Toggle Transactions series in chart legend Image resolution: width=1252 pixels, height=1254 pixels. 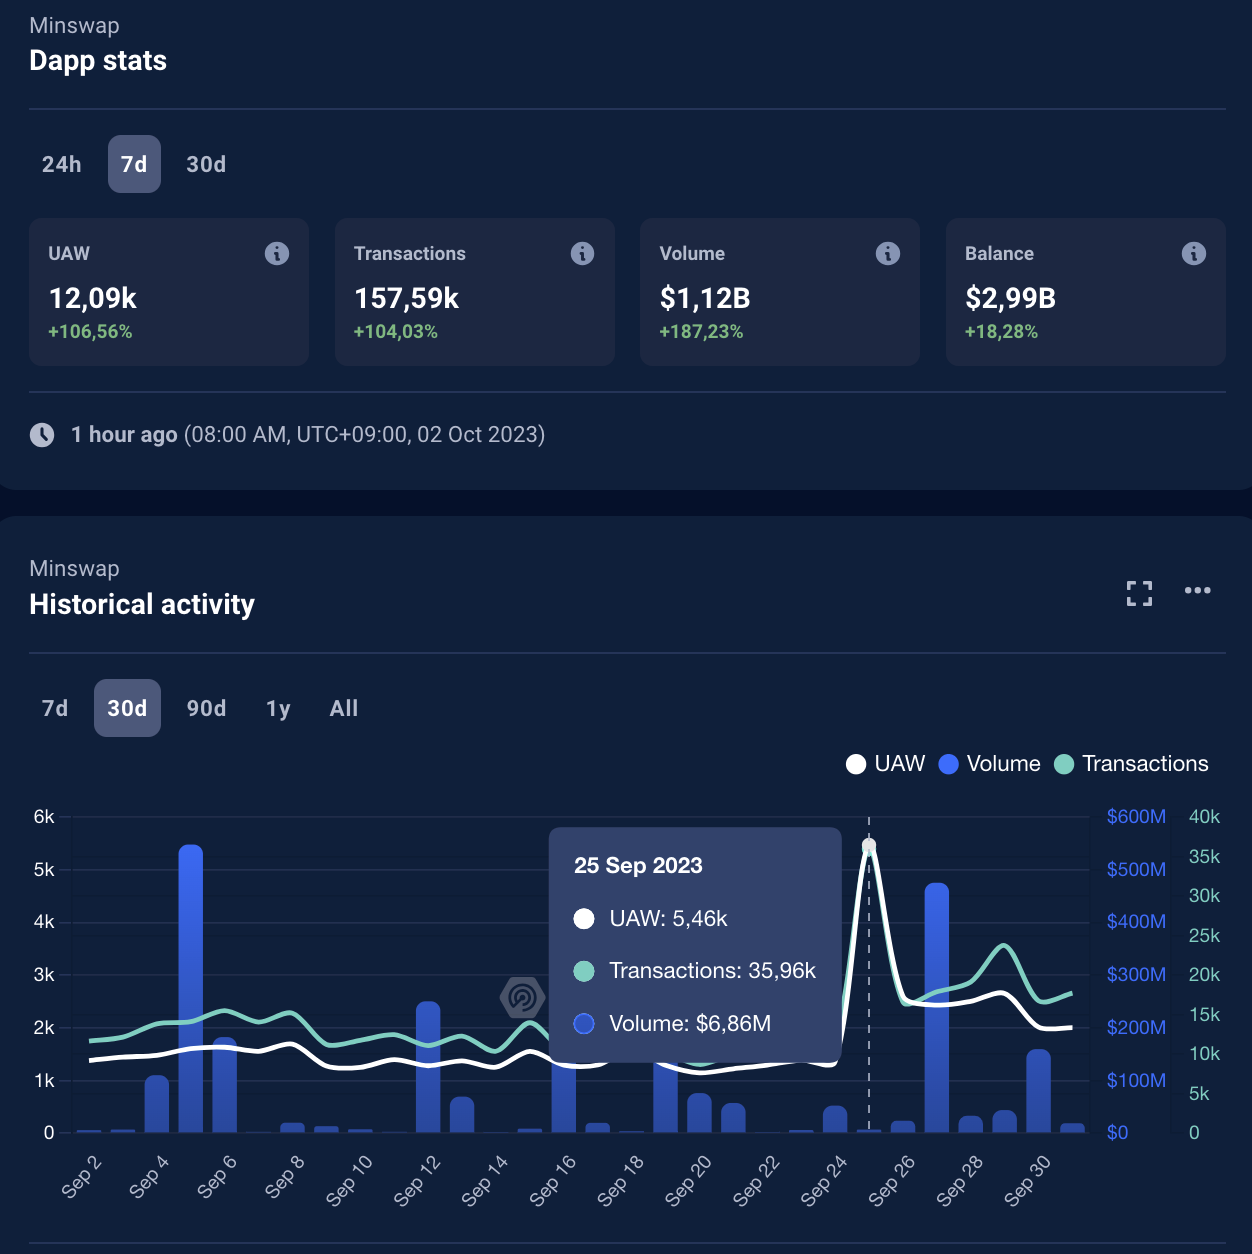[1131, 764]
